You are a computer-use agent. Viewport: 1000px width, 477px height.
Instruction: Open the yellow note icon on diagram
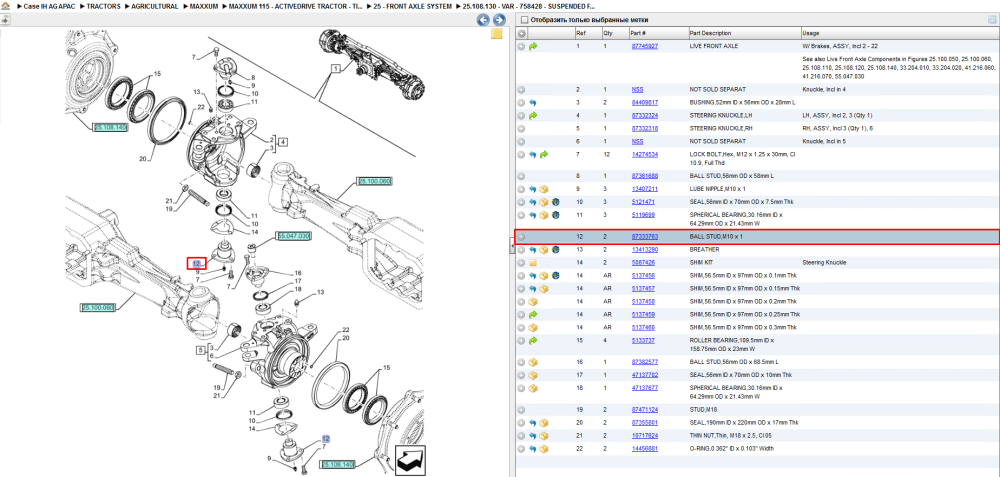click(x=497, y=34)
